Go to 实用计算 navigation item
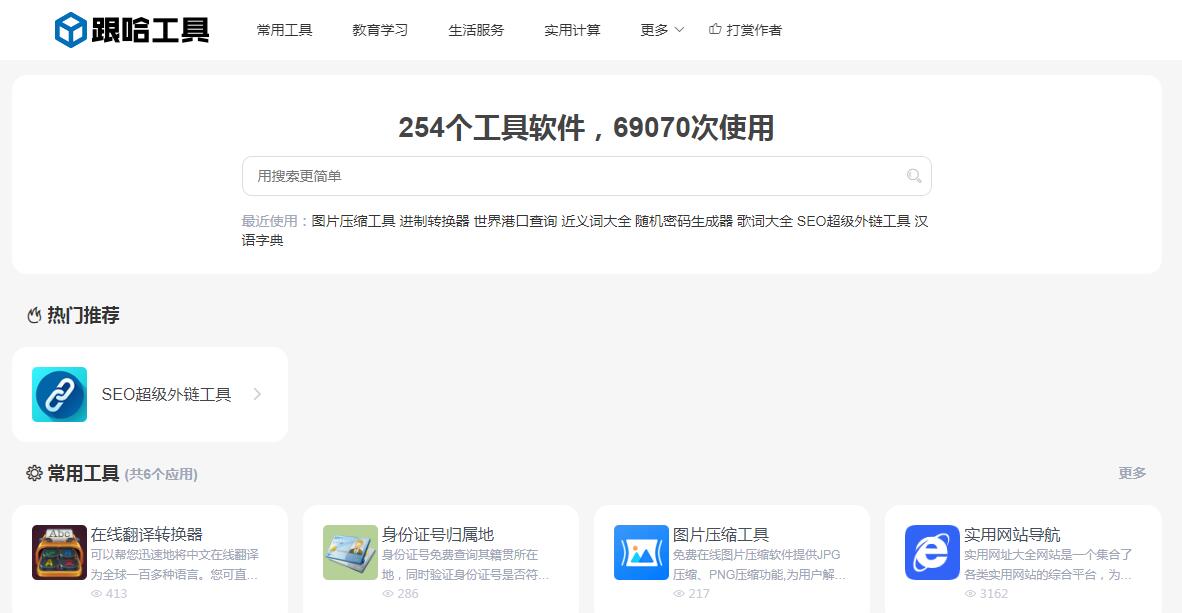The height and width of the screenshot is (613, 1182). pyautogui.click(x=572, y=30)
